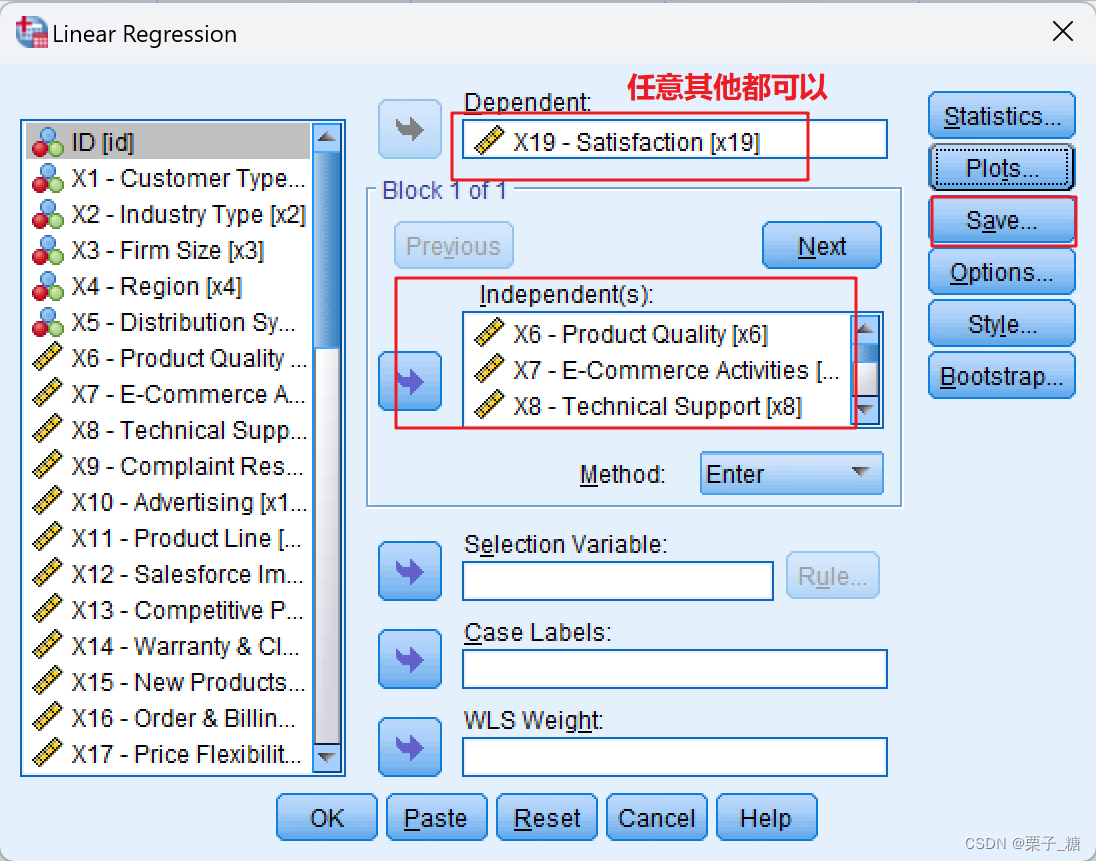Click the arrow button beside Case Labels

[x=410, y=659]
